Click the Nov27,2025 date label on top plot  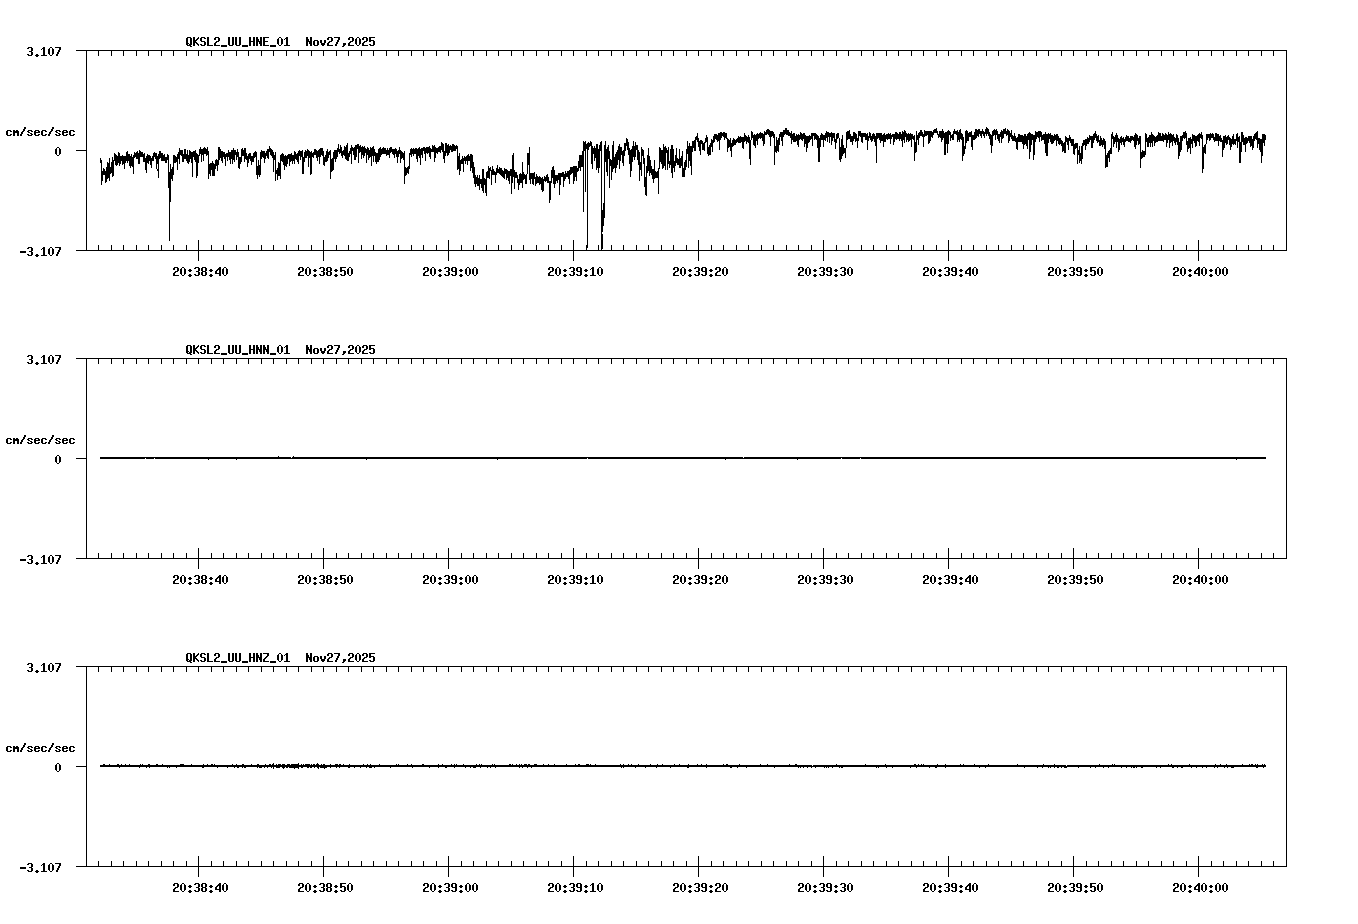click(339, 42)
